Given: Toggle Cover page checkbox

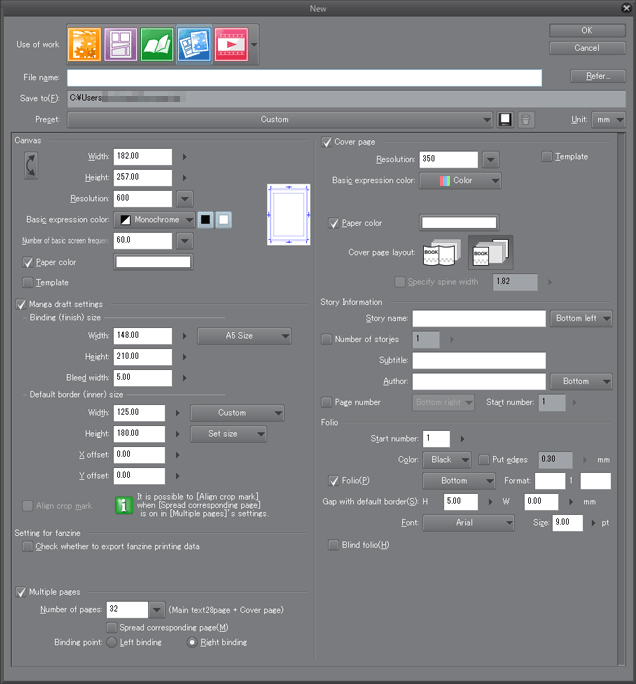Looking at the screenshot, I should (326, 142).
